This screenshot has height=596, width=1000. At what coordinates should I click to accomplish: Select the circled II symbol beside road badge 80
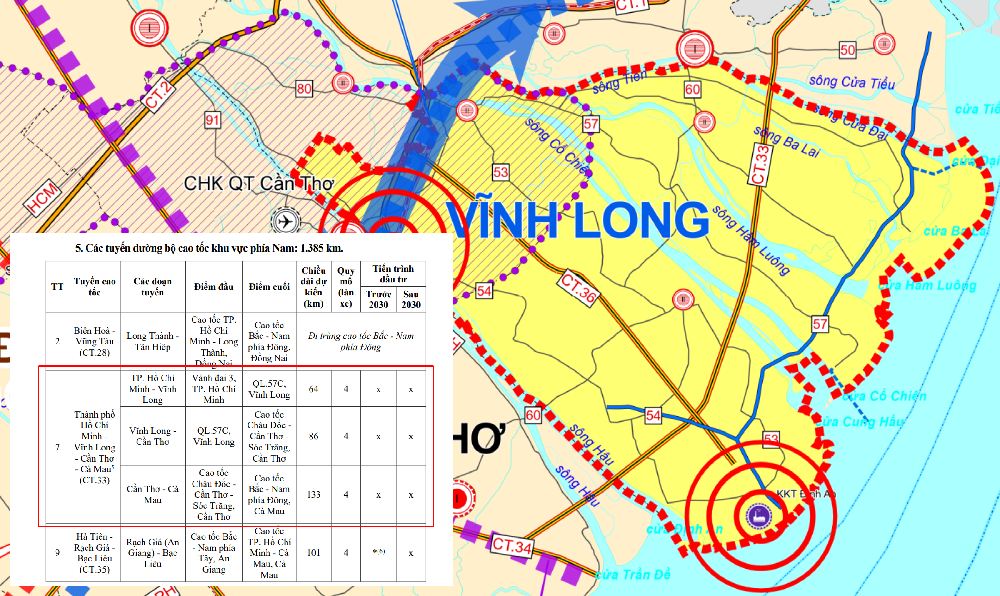tap(342, 83)
